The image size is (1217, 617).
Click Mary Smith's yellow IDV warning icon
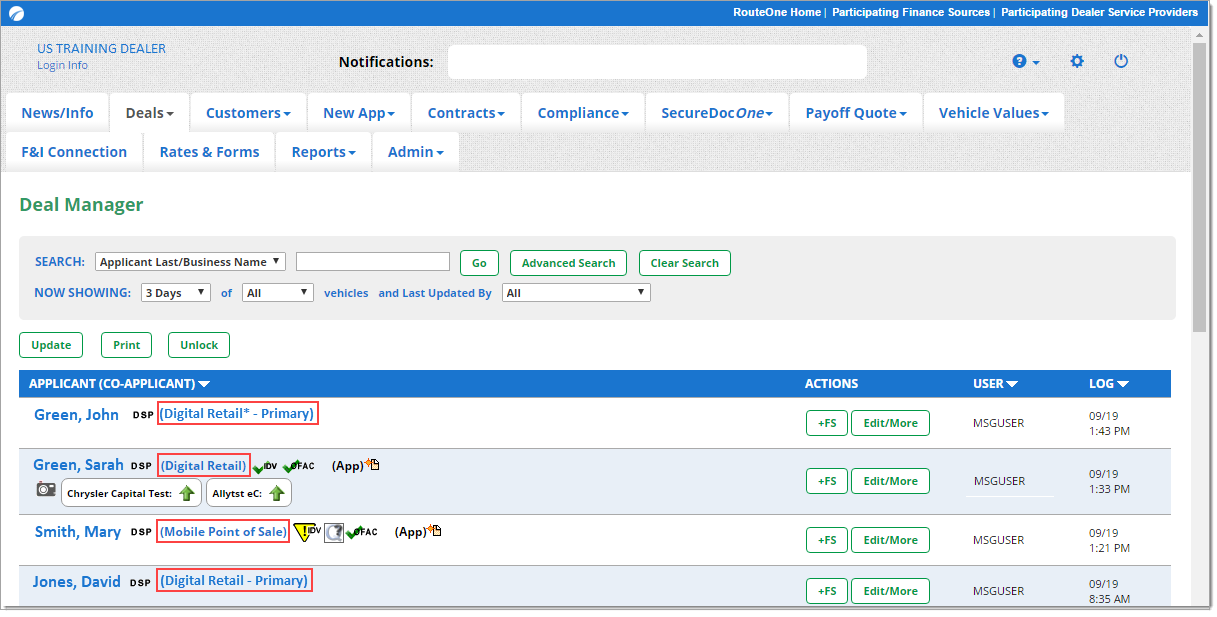[305, 532]
